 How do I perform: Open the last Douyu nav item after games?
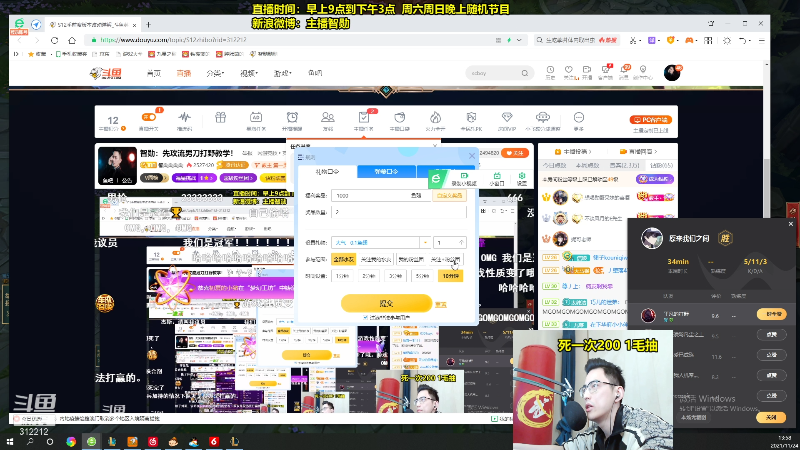[x=315, y=73]
